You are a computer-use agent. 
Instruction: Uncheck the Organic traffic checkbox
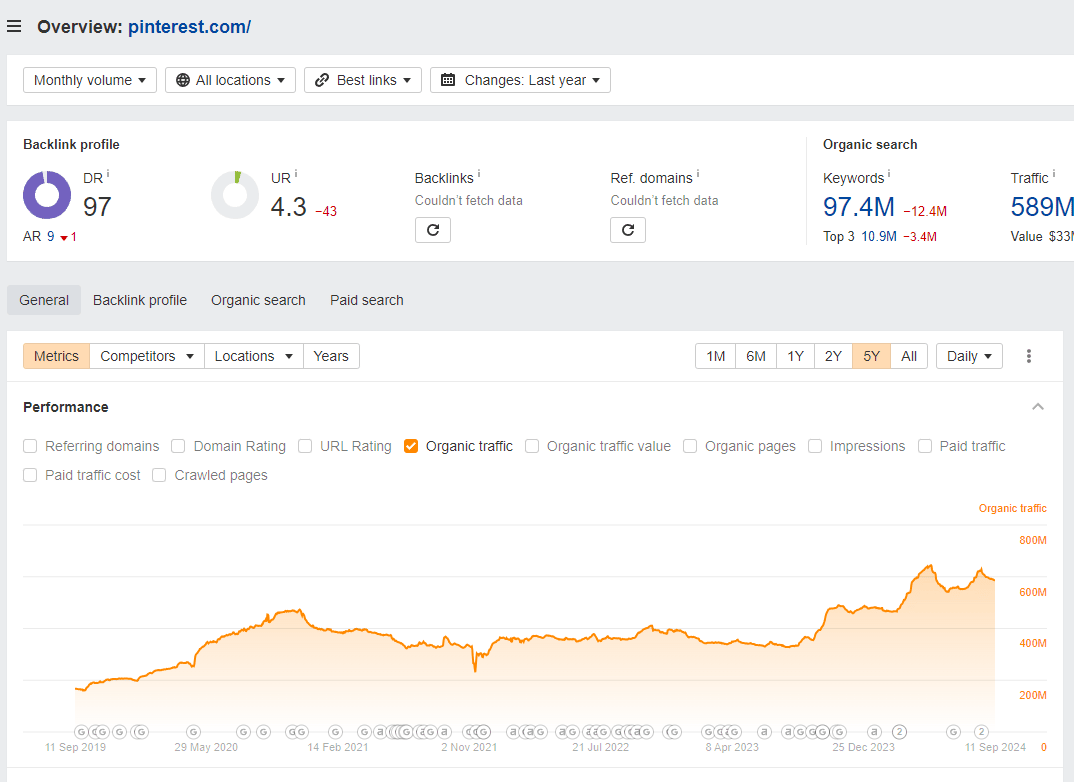pyautogui.click(x=411, y=446)
